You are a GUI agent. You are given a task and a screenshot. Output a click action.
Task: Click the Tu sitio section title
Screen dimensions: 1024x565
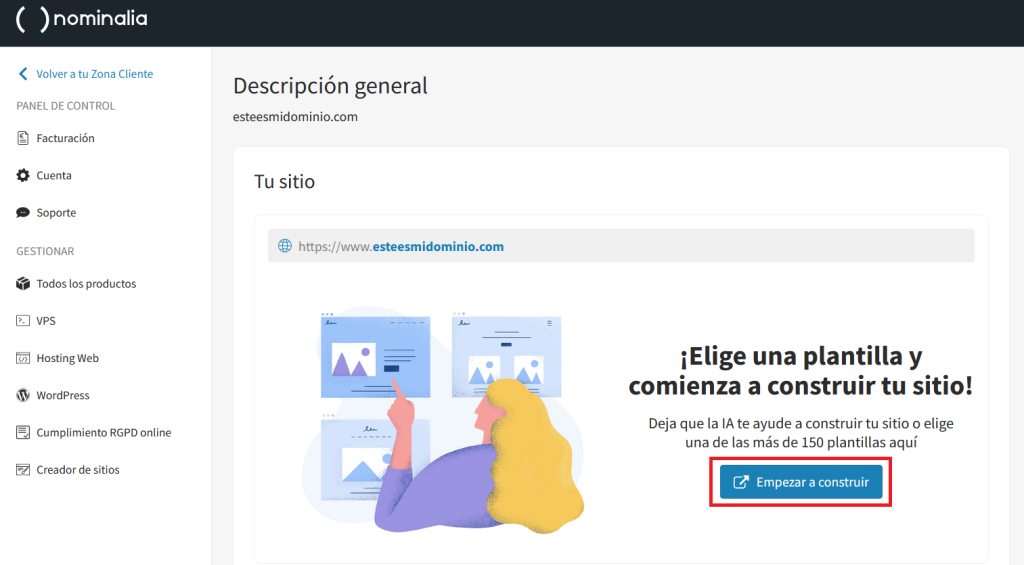pos(284,181)
